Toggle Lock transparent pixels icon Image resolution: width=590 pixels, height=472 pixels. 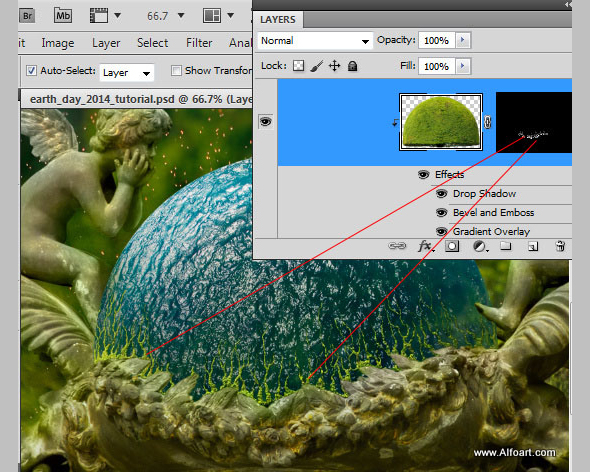(x=298, y=66)
